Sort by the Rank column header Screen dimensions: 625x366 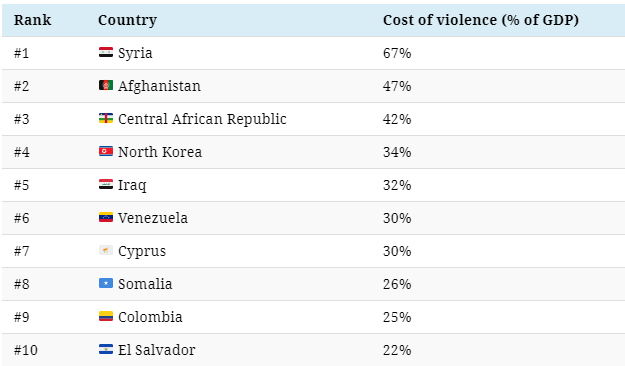pos(32,20)
